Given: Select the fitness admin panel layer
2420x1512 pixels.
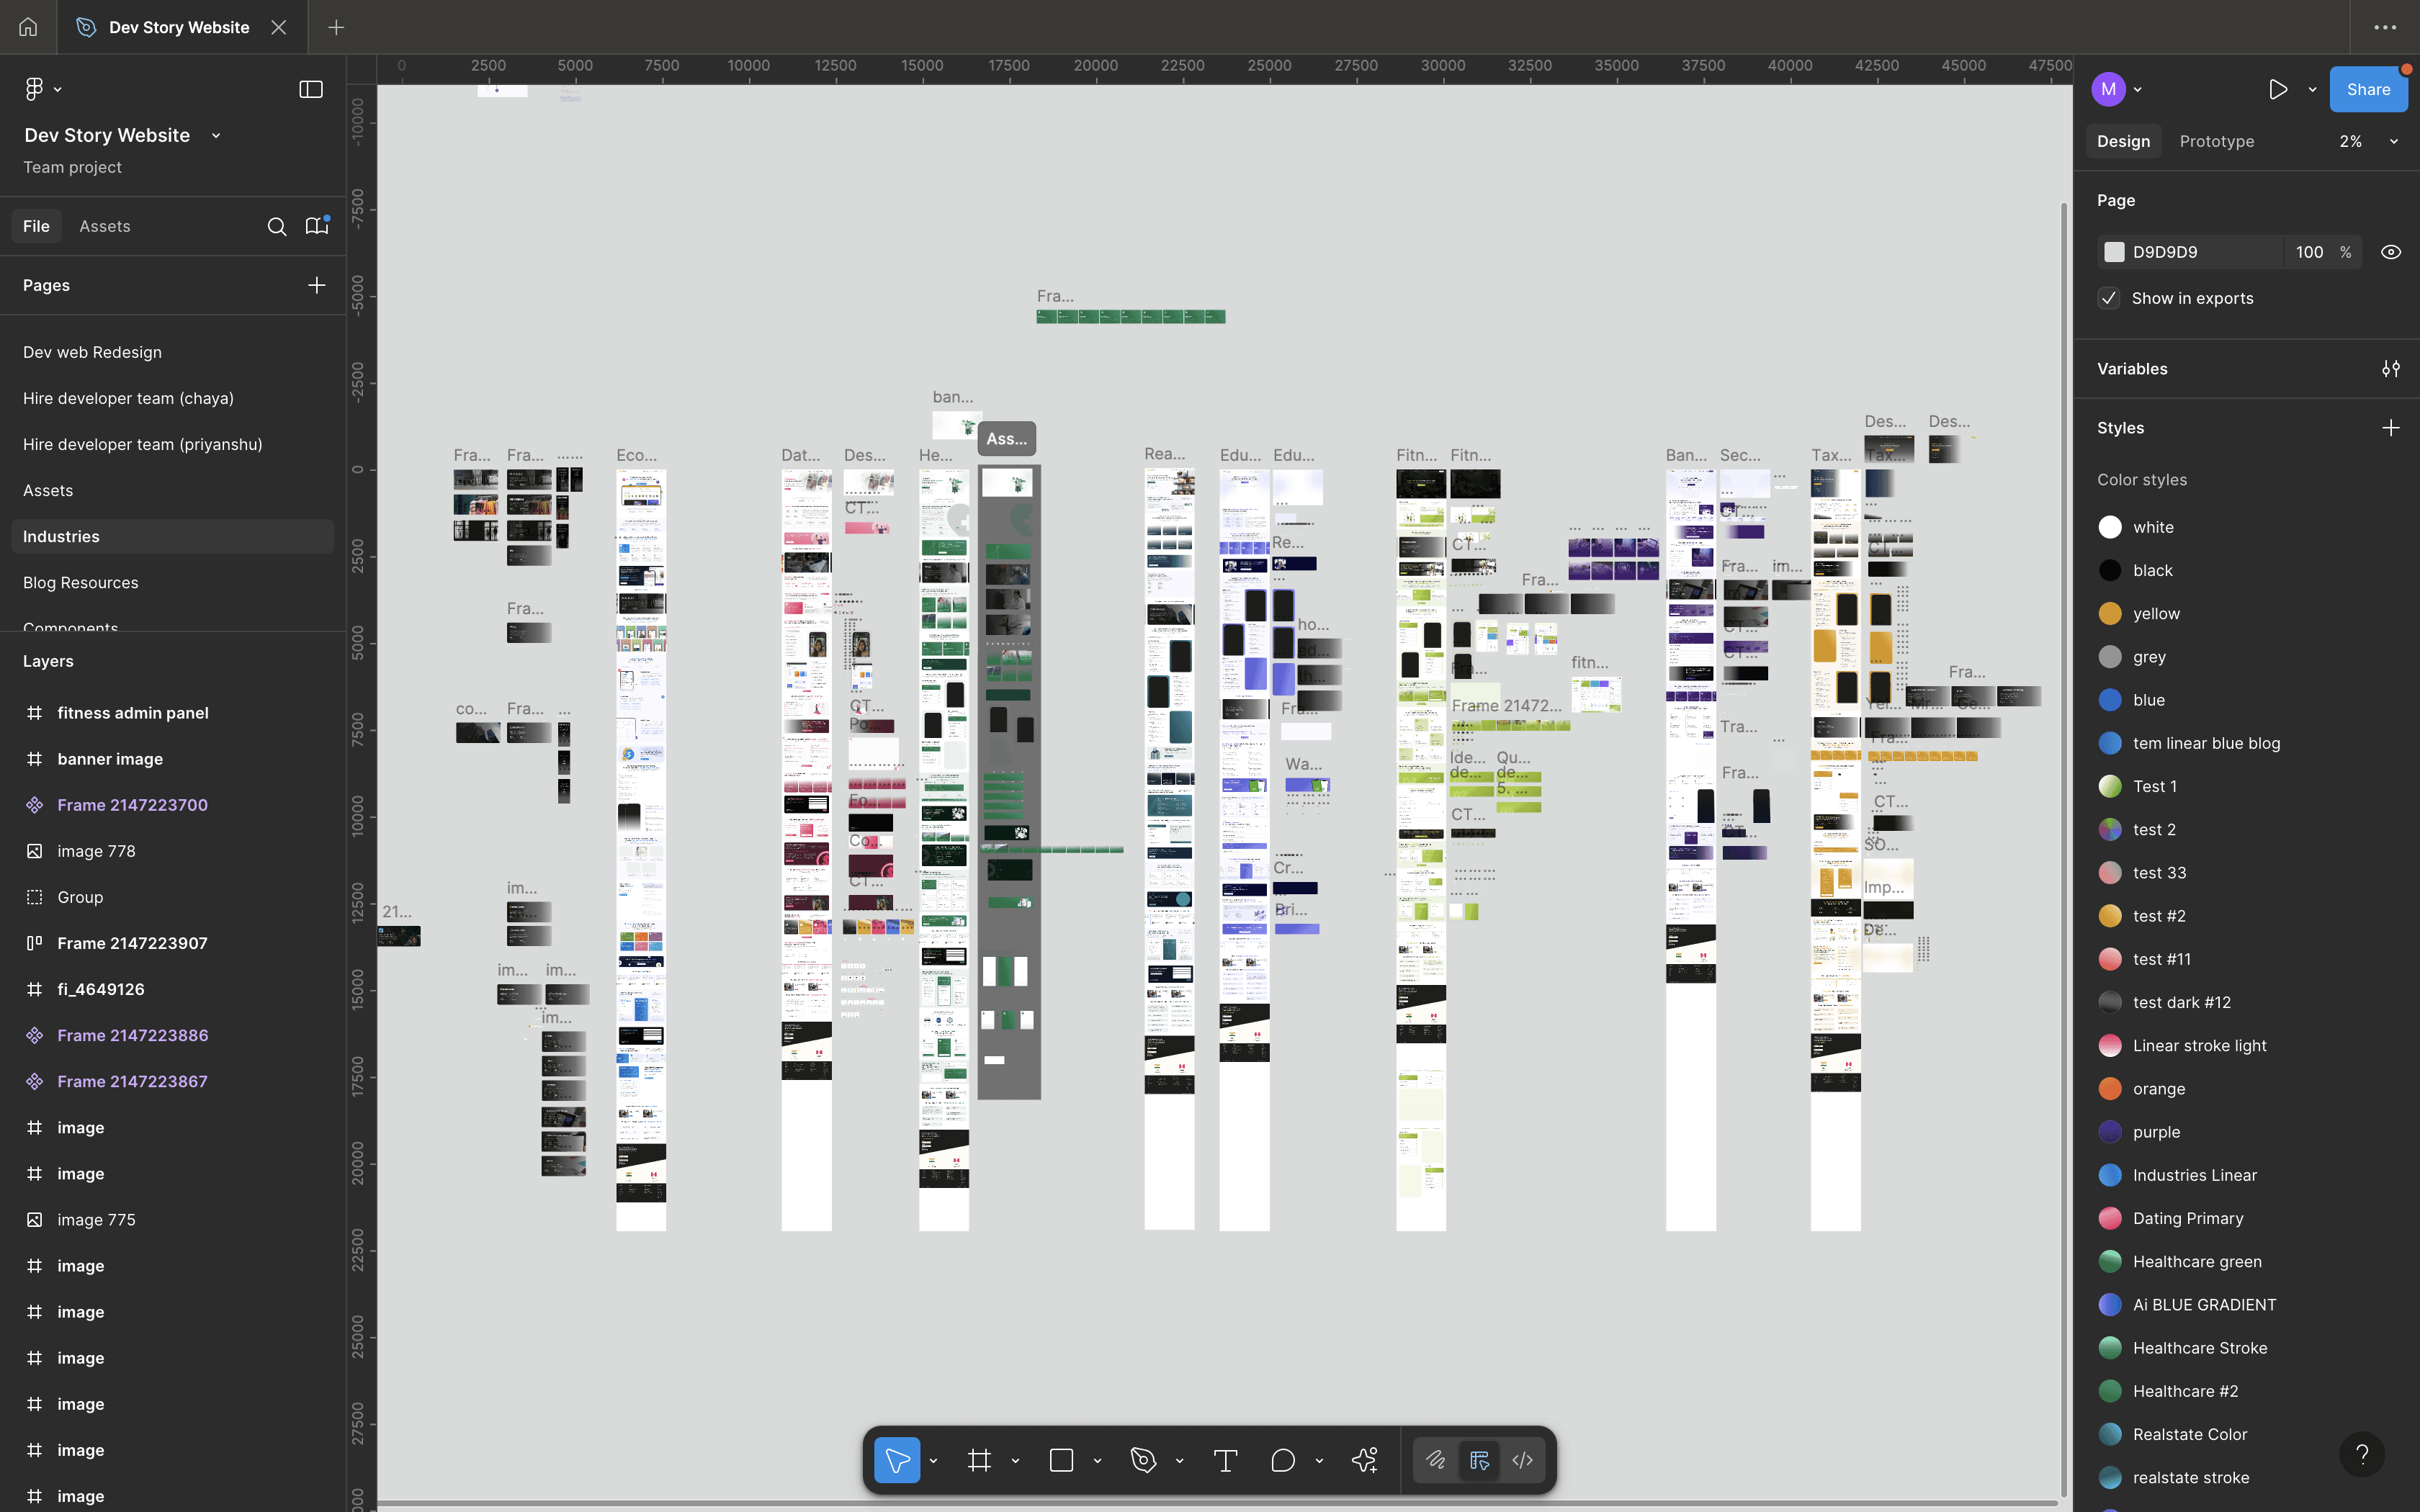Looking at the screenshot, I should coord(133,713).
